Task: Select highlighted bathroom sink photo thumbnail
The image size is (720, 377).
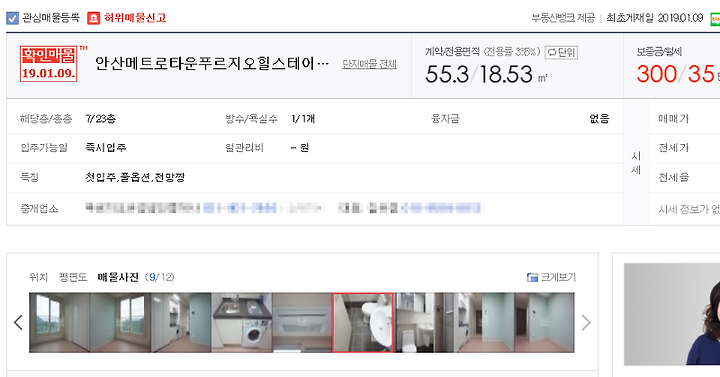Action: (363, 323)
